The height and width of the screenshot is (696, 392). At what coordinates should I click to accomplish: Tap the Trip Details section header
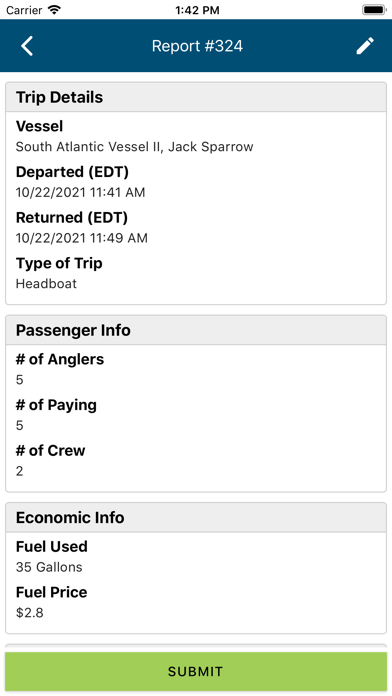tap(196, 97)
